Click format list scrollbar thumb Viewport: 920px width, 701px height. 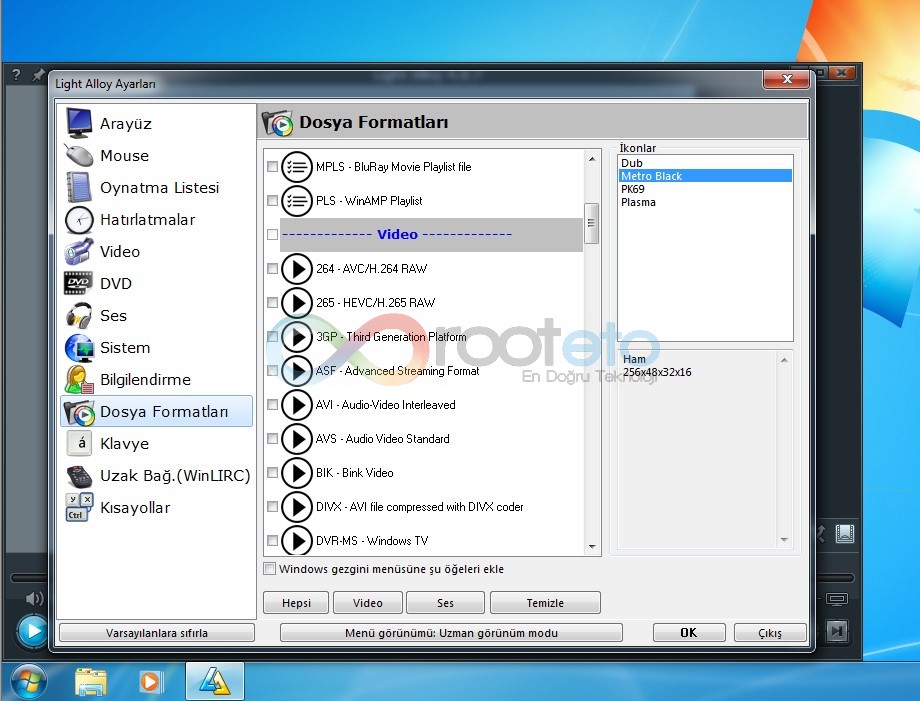point(591,223)
